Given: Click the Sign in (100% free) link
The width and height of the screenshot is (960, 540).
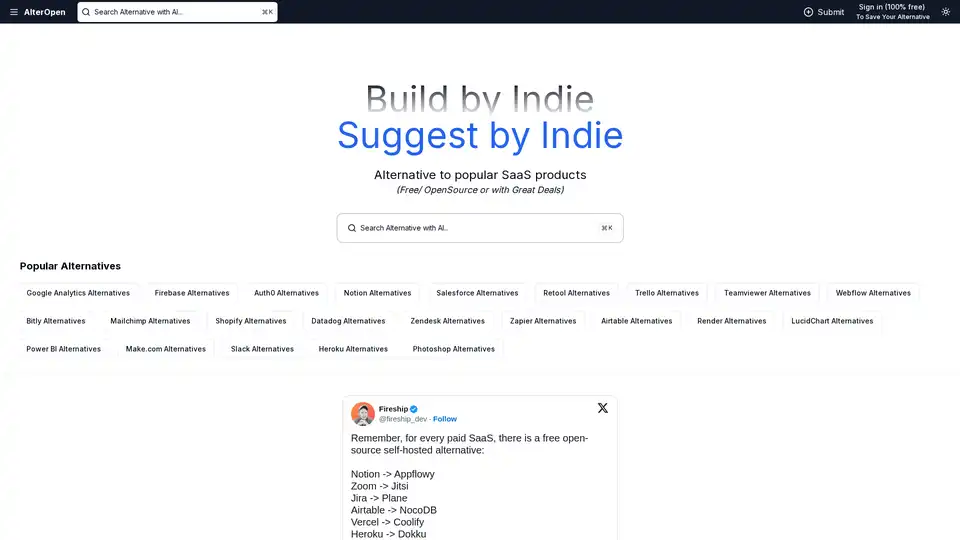Looking at the screenshot, I should (892, 8).
